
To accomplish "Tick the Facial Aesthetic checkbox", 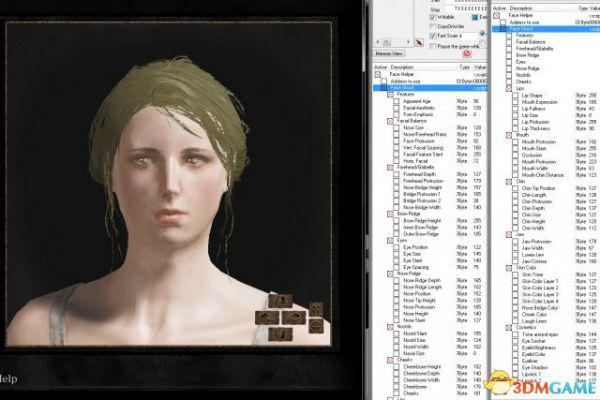I will (396, 108).
